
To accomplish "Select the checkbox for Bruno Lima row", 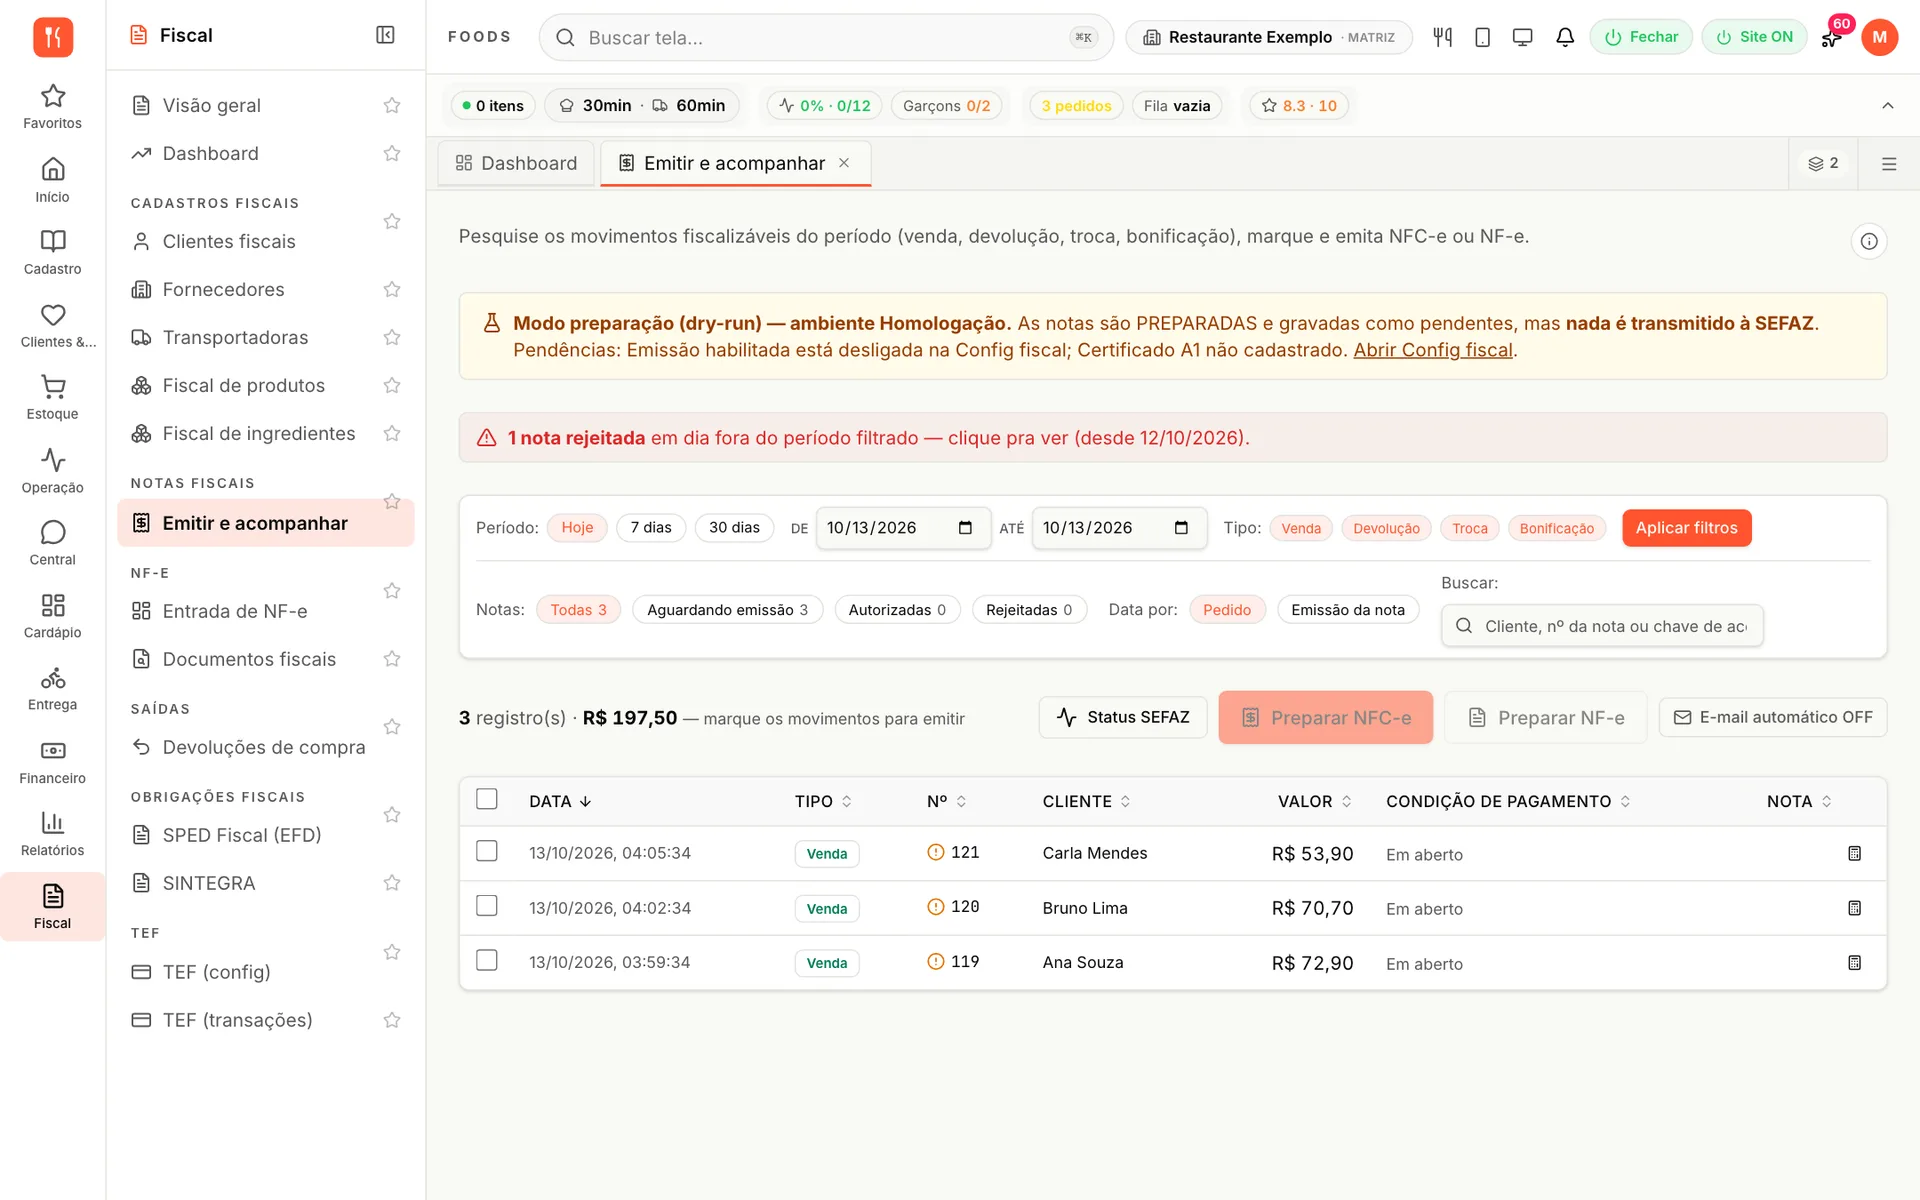I will tap(487, 906).
